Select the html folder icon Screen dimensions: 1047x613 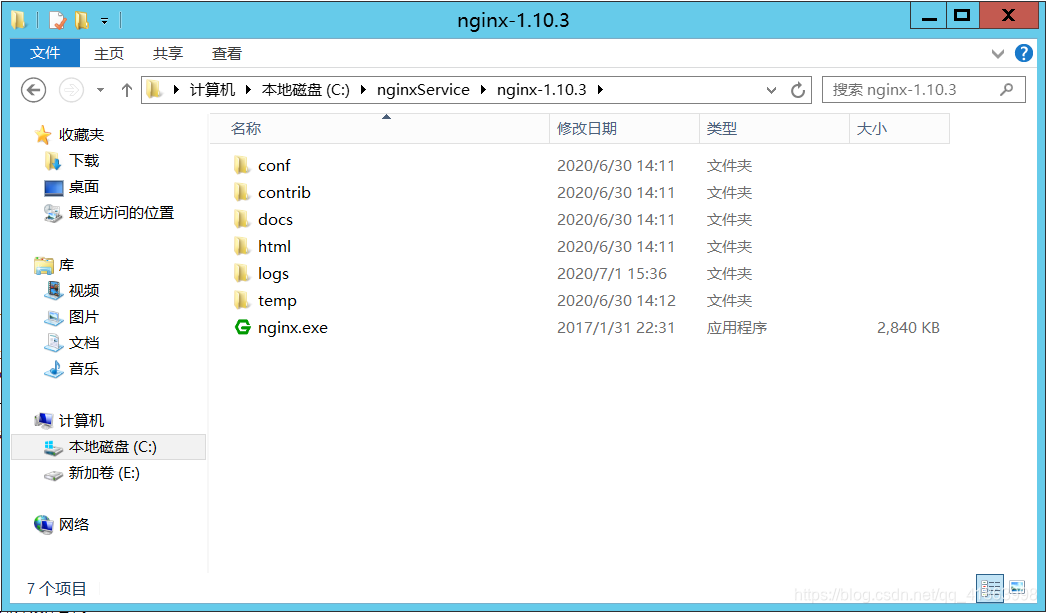[x=242, y=246]
